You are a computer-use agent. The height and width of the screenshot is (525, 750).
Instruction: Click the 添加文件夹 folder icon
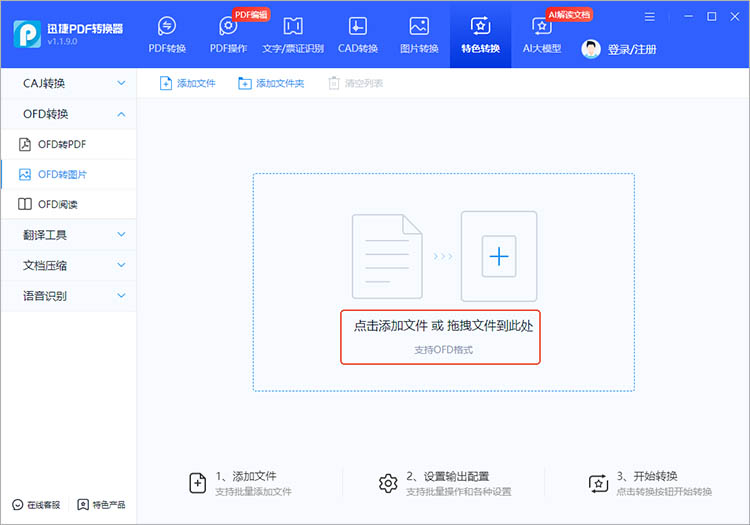tap(244, 84)
